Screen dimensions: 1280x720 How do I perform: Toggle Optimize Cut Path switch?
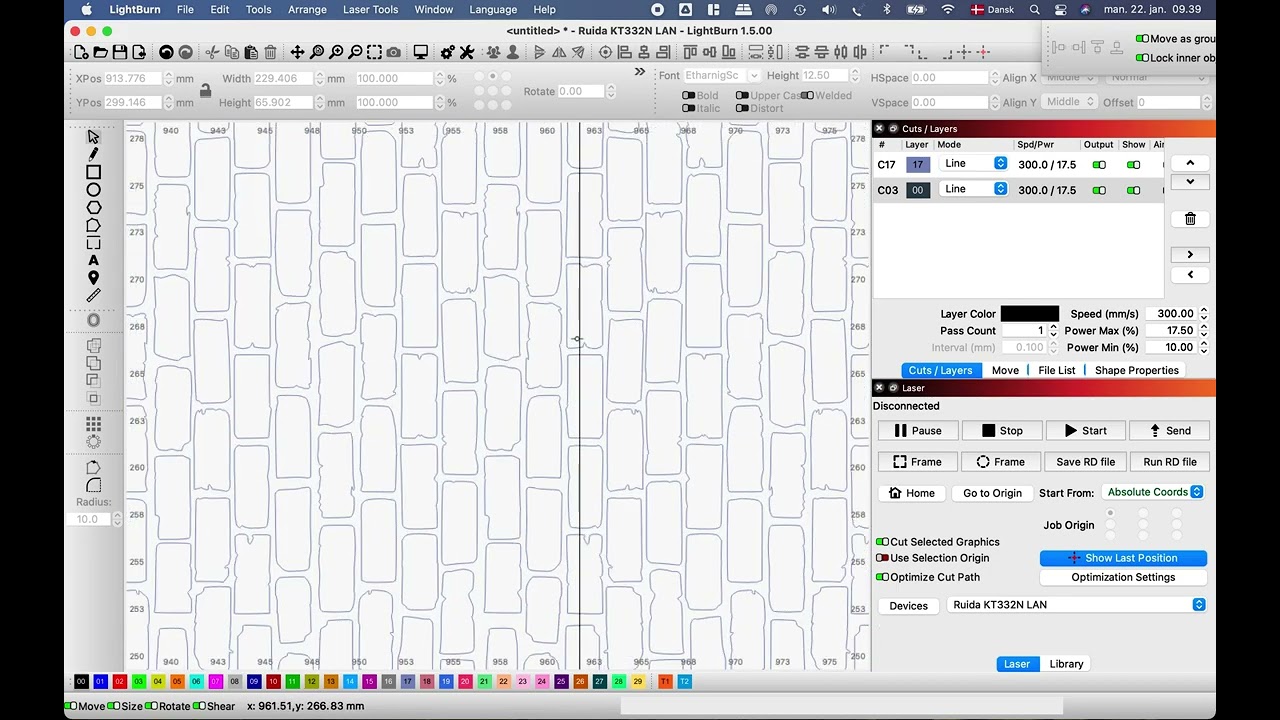pyautogui.click(x=882, y=577)
